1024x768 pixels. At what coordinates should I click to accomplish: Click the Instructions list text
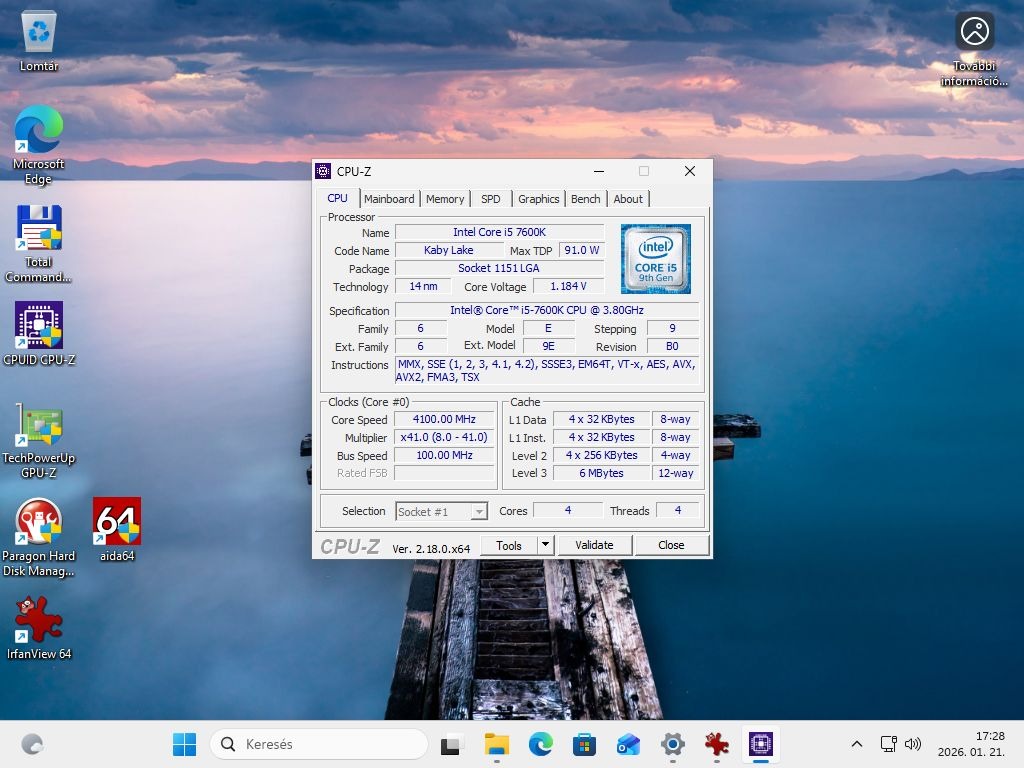tap(547, 370)
